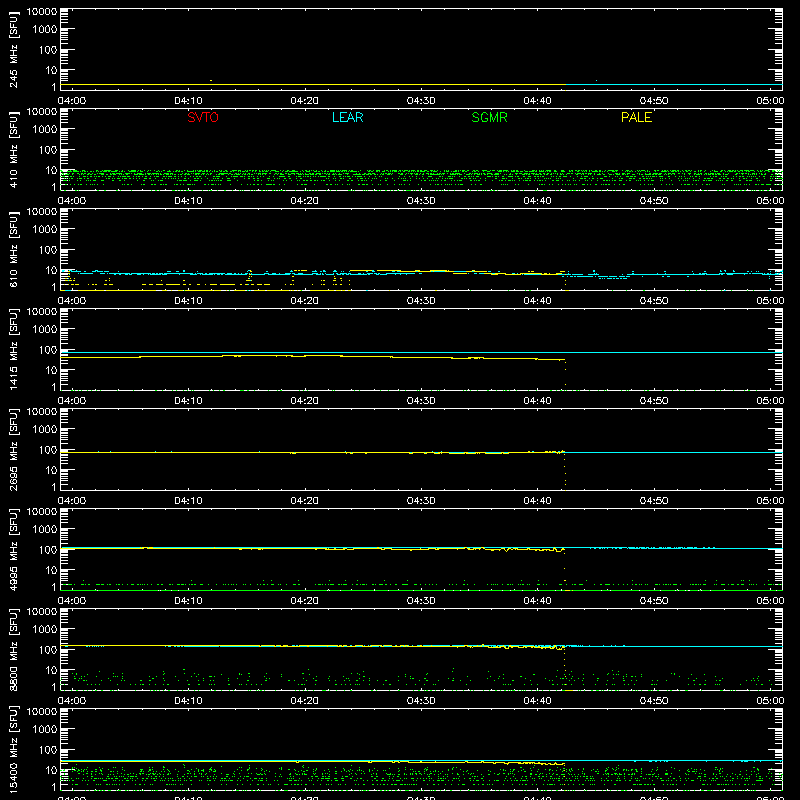Click the 1000 y-axis value on 4995 MHz panel
This screenshot has width=800, height=800.
(45, 530)
